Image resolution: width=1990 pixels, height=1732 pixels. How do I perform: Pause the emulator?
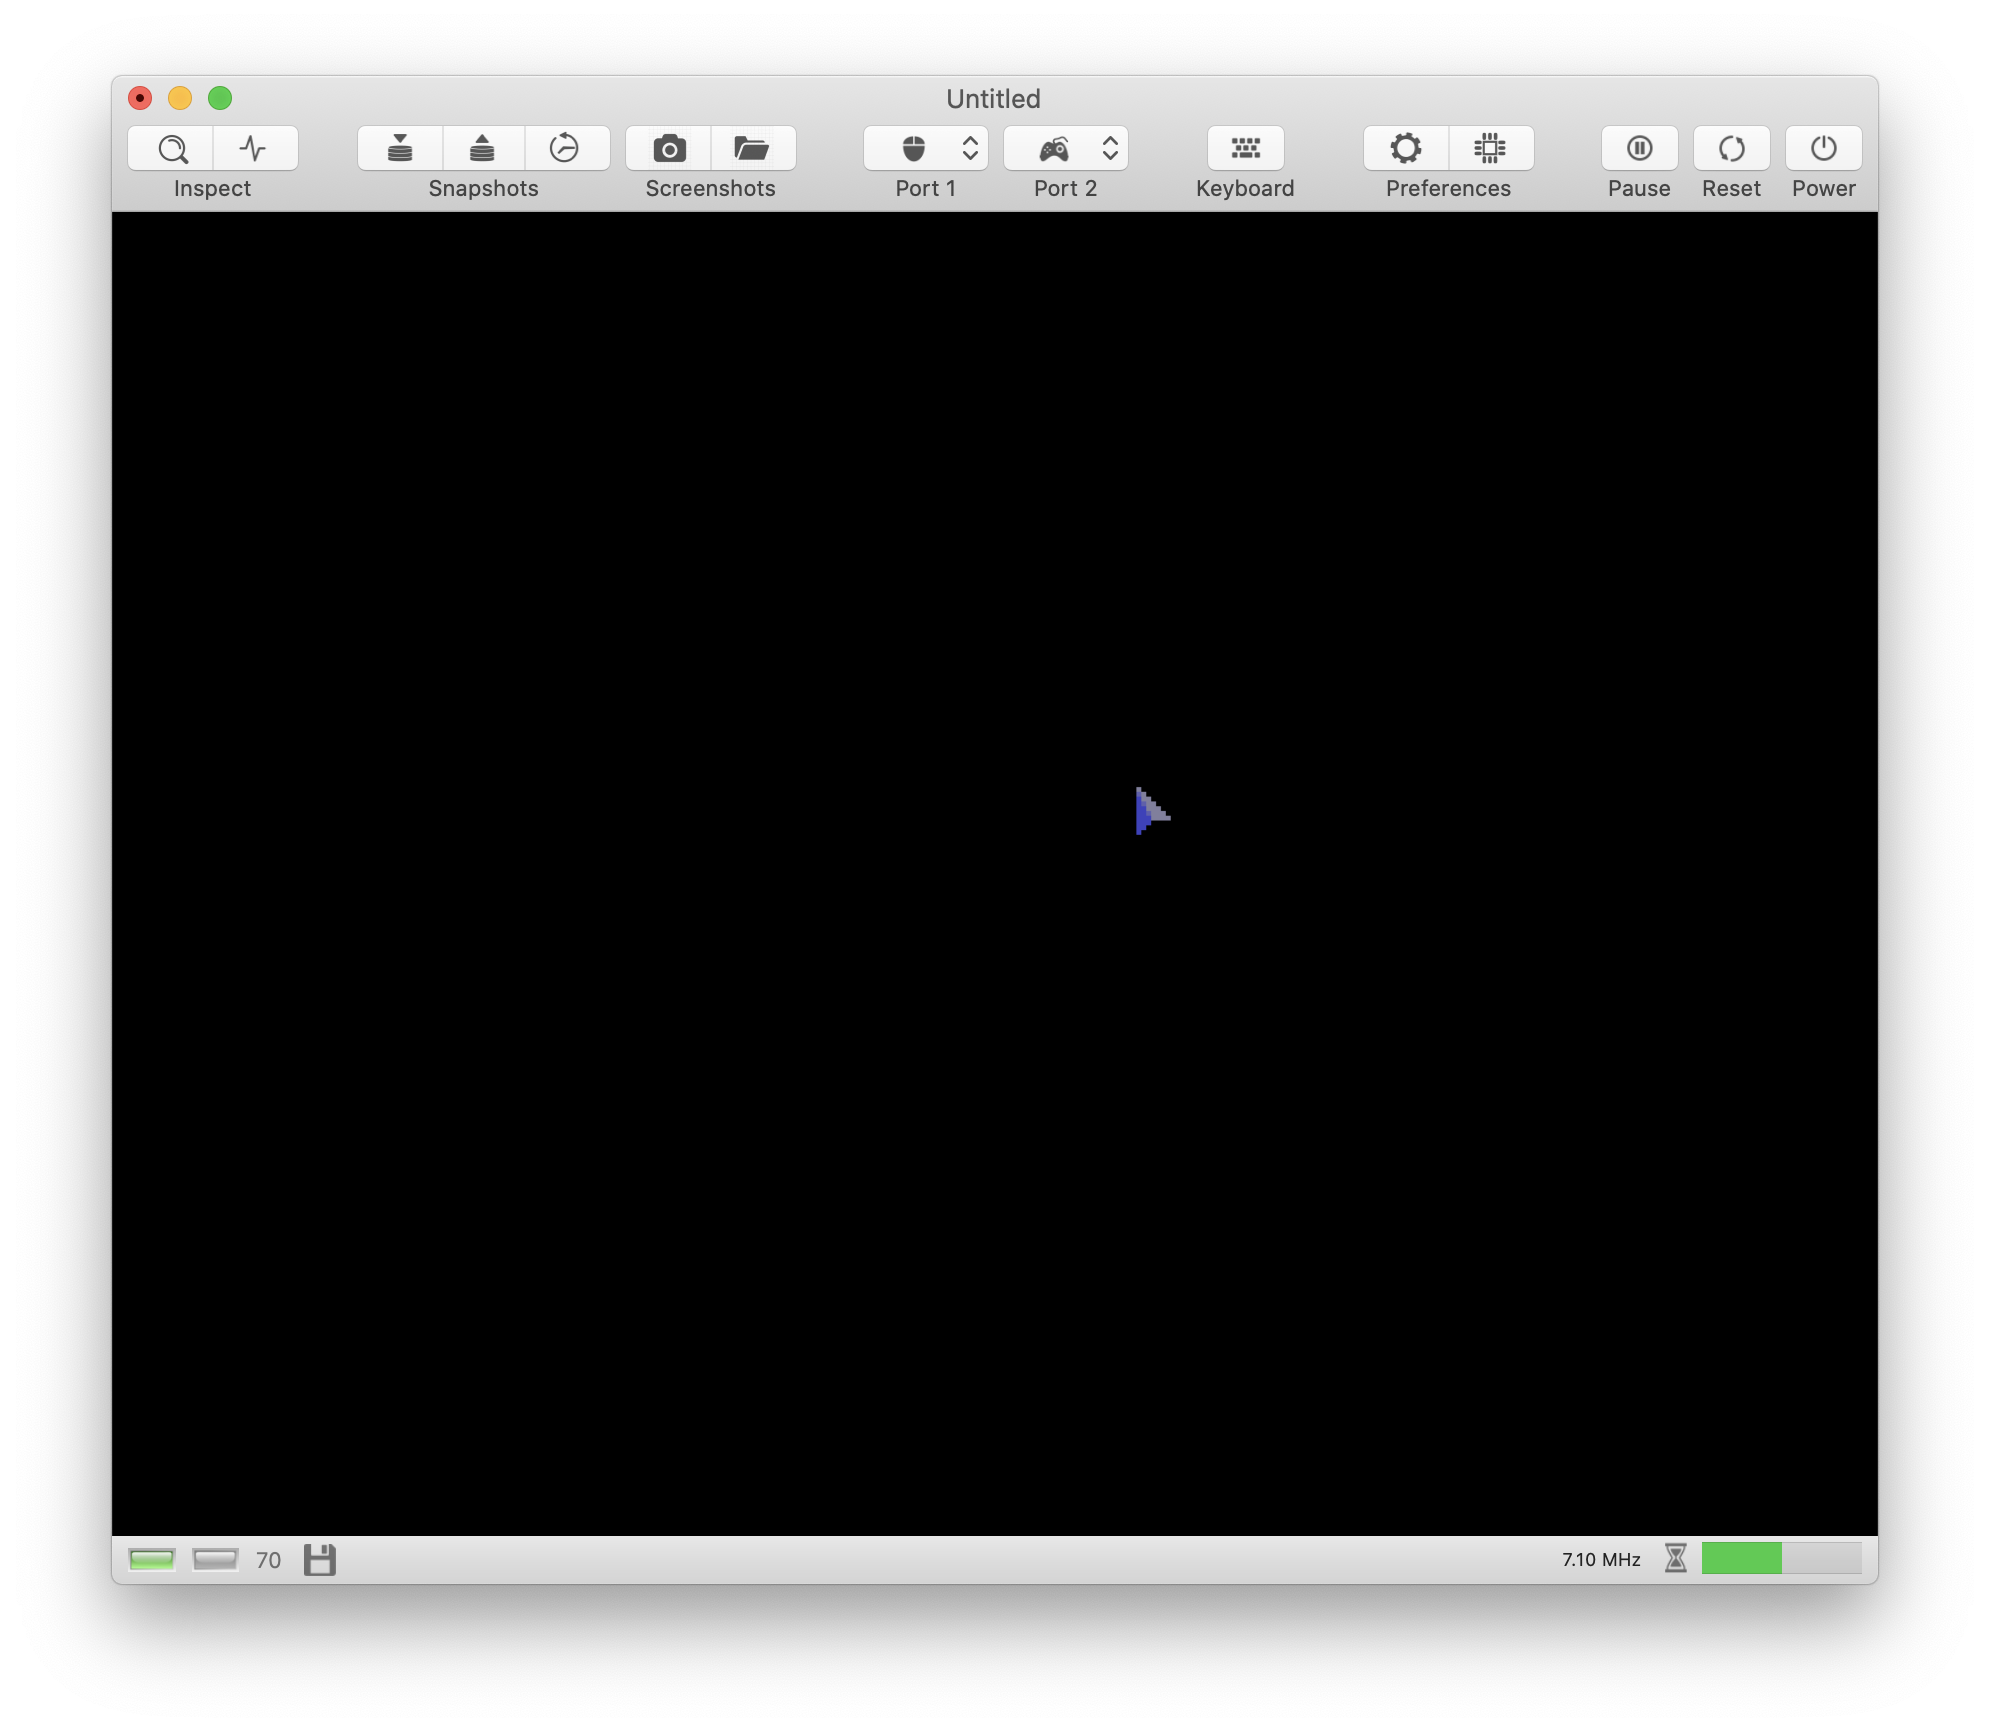tap(1639, 149)
